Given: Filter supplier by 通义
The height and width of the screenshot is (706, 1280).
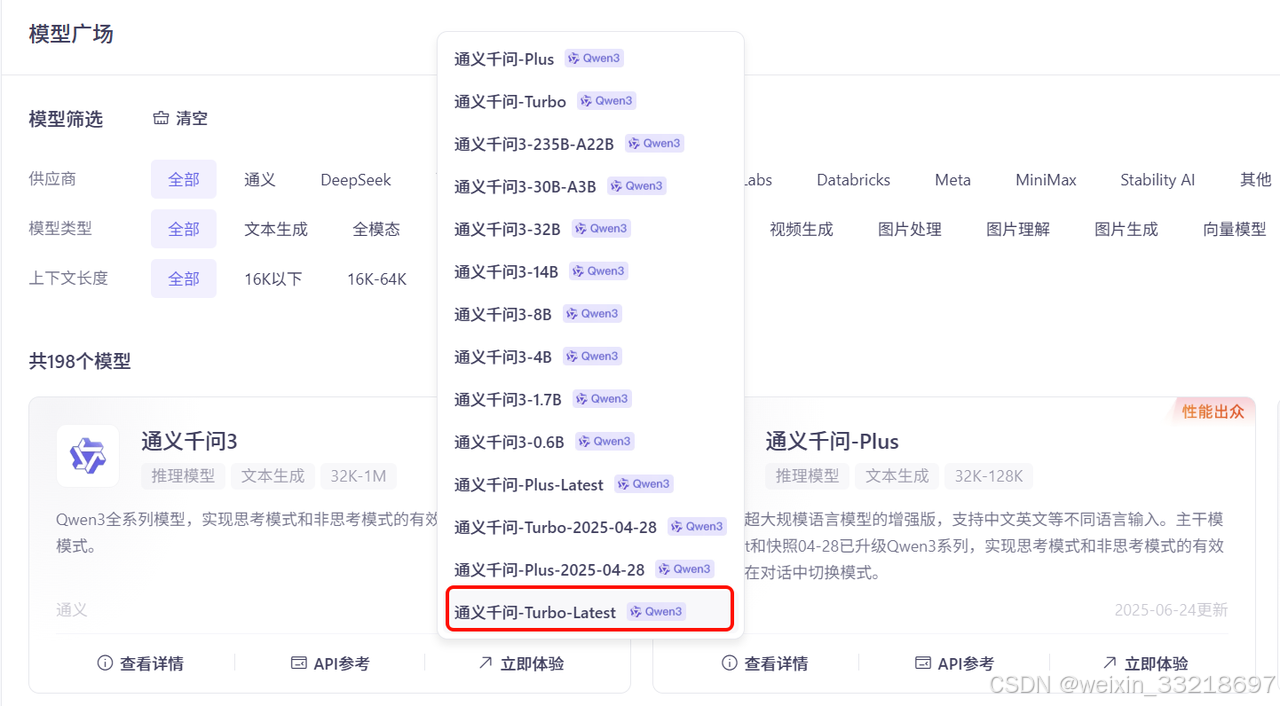Looking at the screenshot, I should click(260, 180).
